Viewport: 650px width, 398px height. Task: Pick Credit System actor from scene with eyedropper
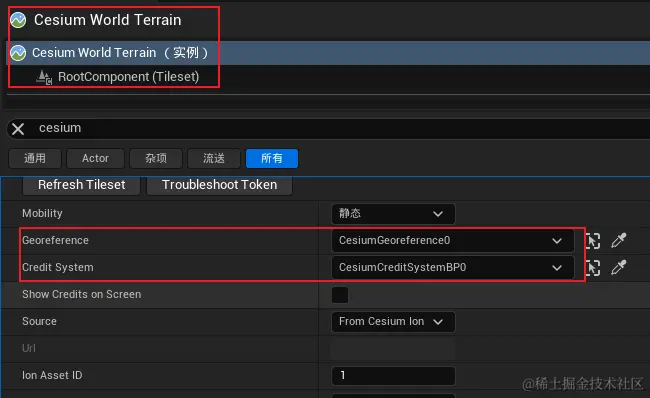click(x=618, y=267)
